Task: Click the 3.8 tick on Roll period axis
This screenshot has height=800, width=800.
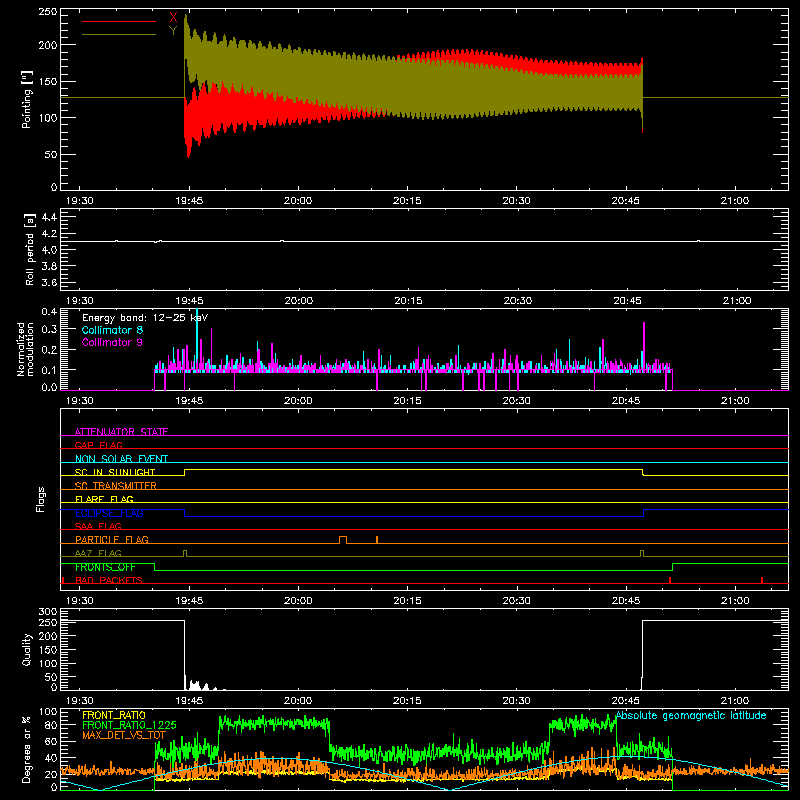Action: [49, 266]
